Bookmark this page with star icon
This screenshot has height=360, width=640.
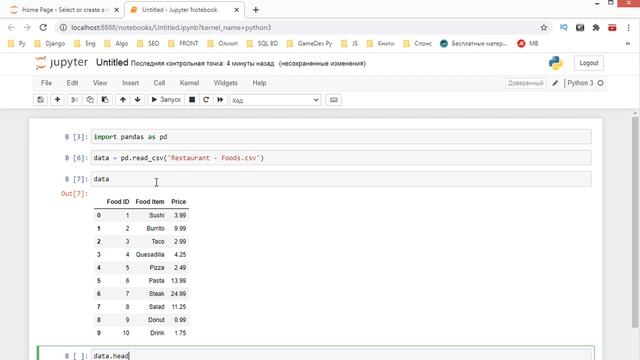coord(544,28)
